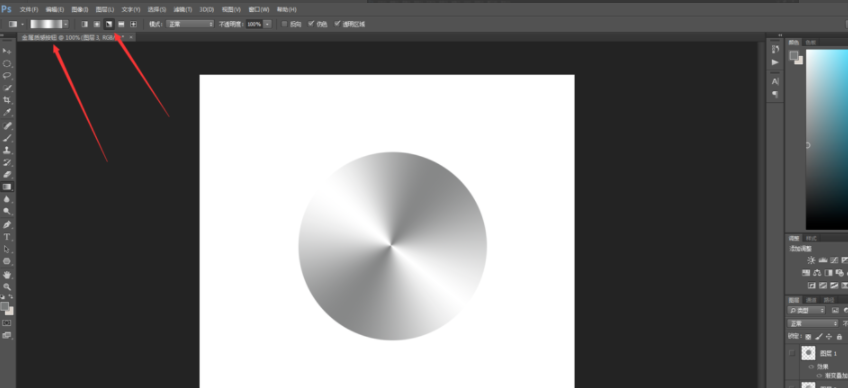
Task: Uncheck the 透明区域 (Transparency) checkbox
Action: [x=337, y=24]
